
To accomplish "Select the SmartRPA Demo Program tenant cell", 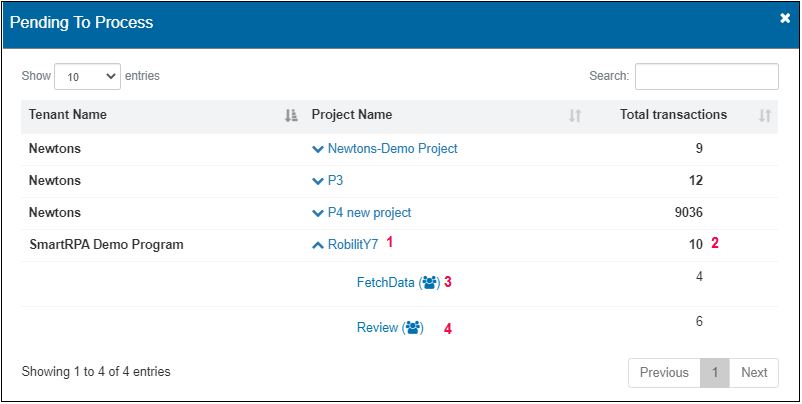I will pos(106,244).
